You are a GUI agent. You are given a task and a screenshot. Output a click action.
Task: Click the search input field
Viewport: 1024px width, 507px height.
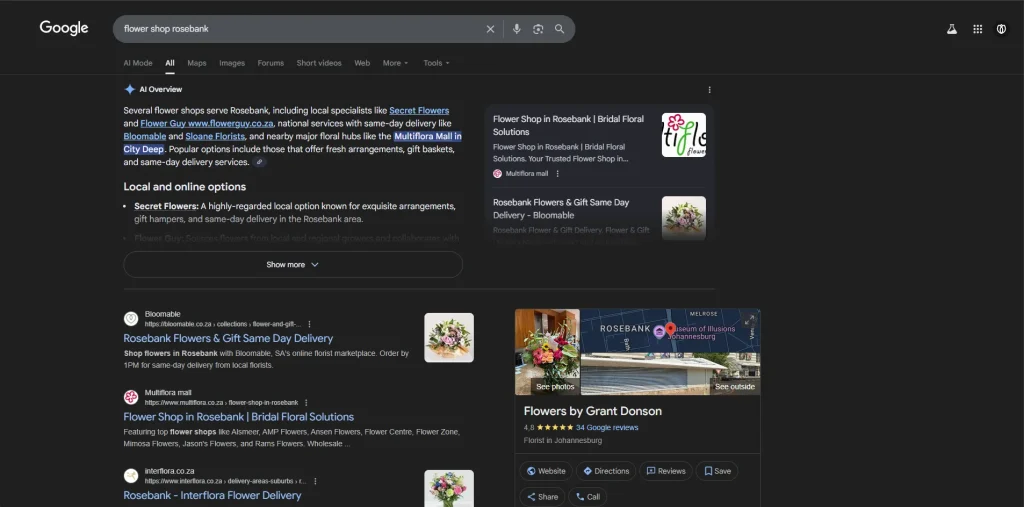(300, 29)
